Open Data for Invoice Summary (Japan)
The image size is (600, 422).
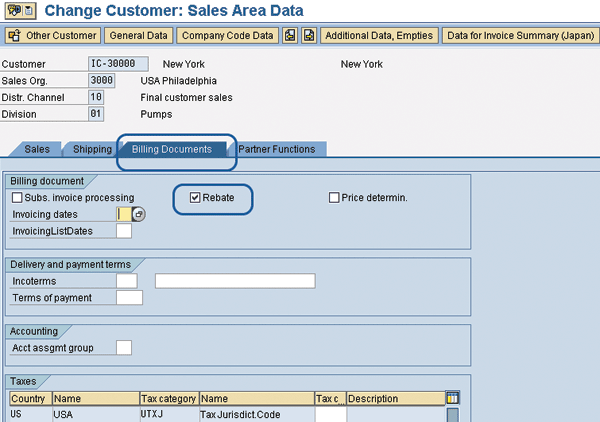520,36
